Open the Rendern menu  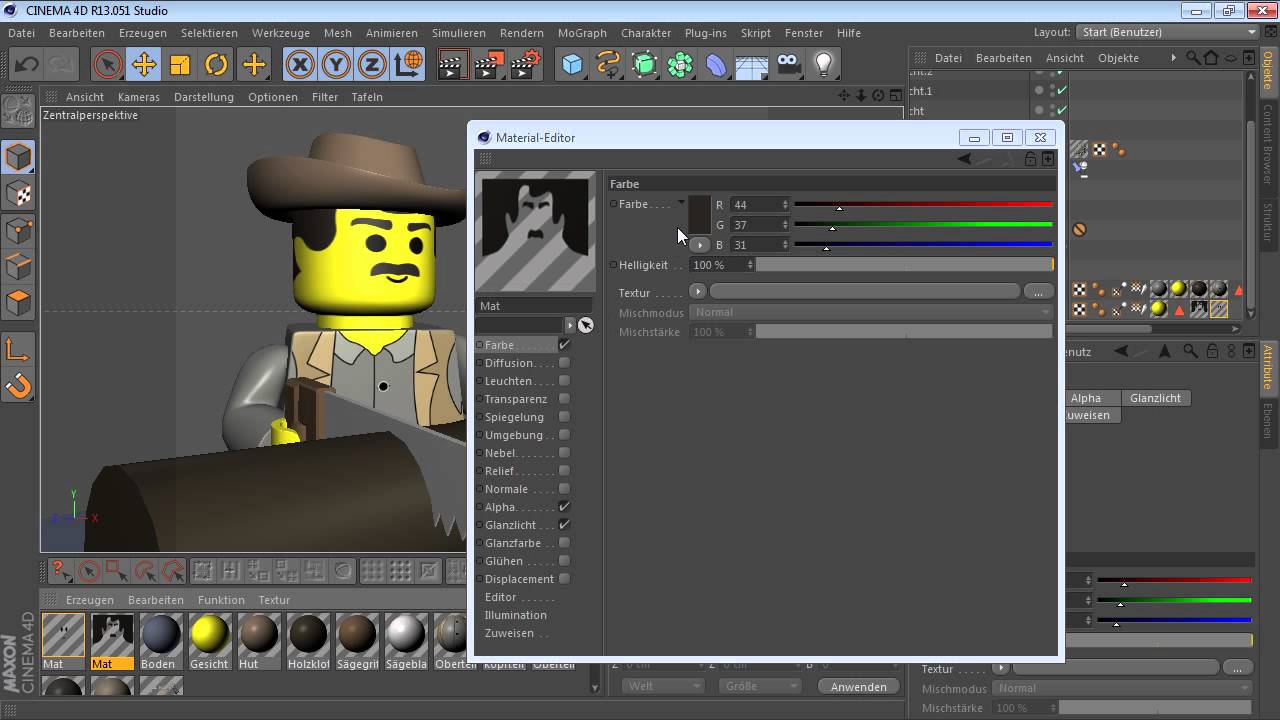(522, 33)
